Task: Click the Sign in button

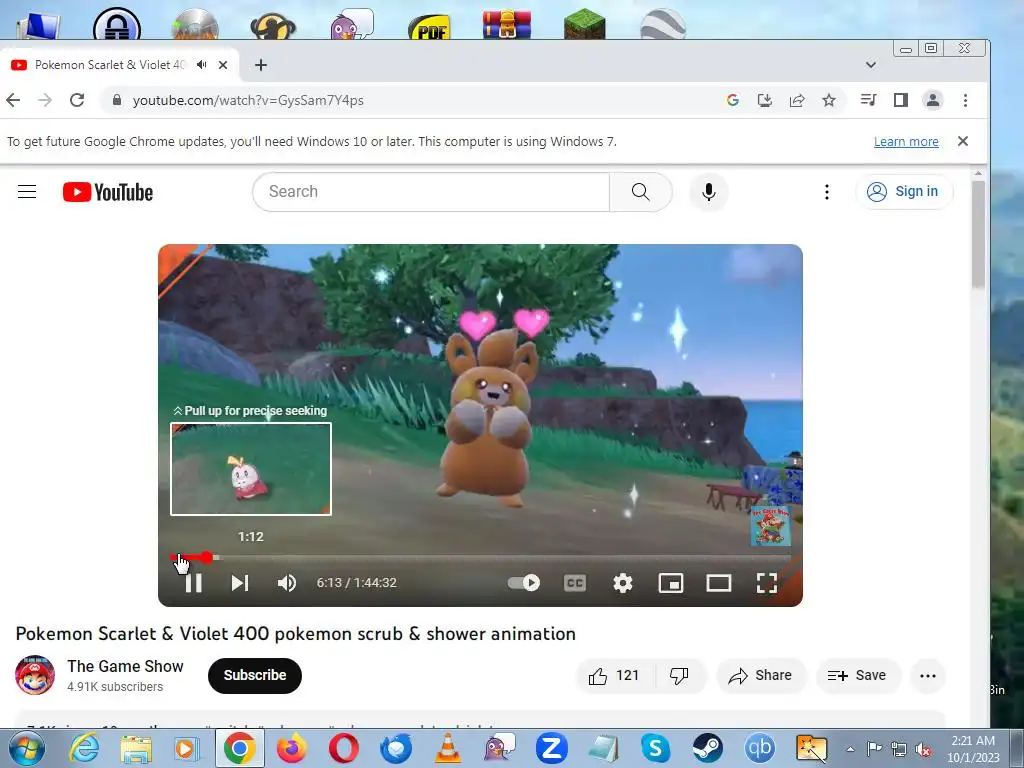Action: click(x=904, y=191)
